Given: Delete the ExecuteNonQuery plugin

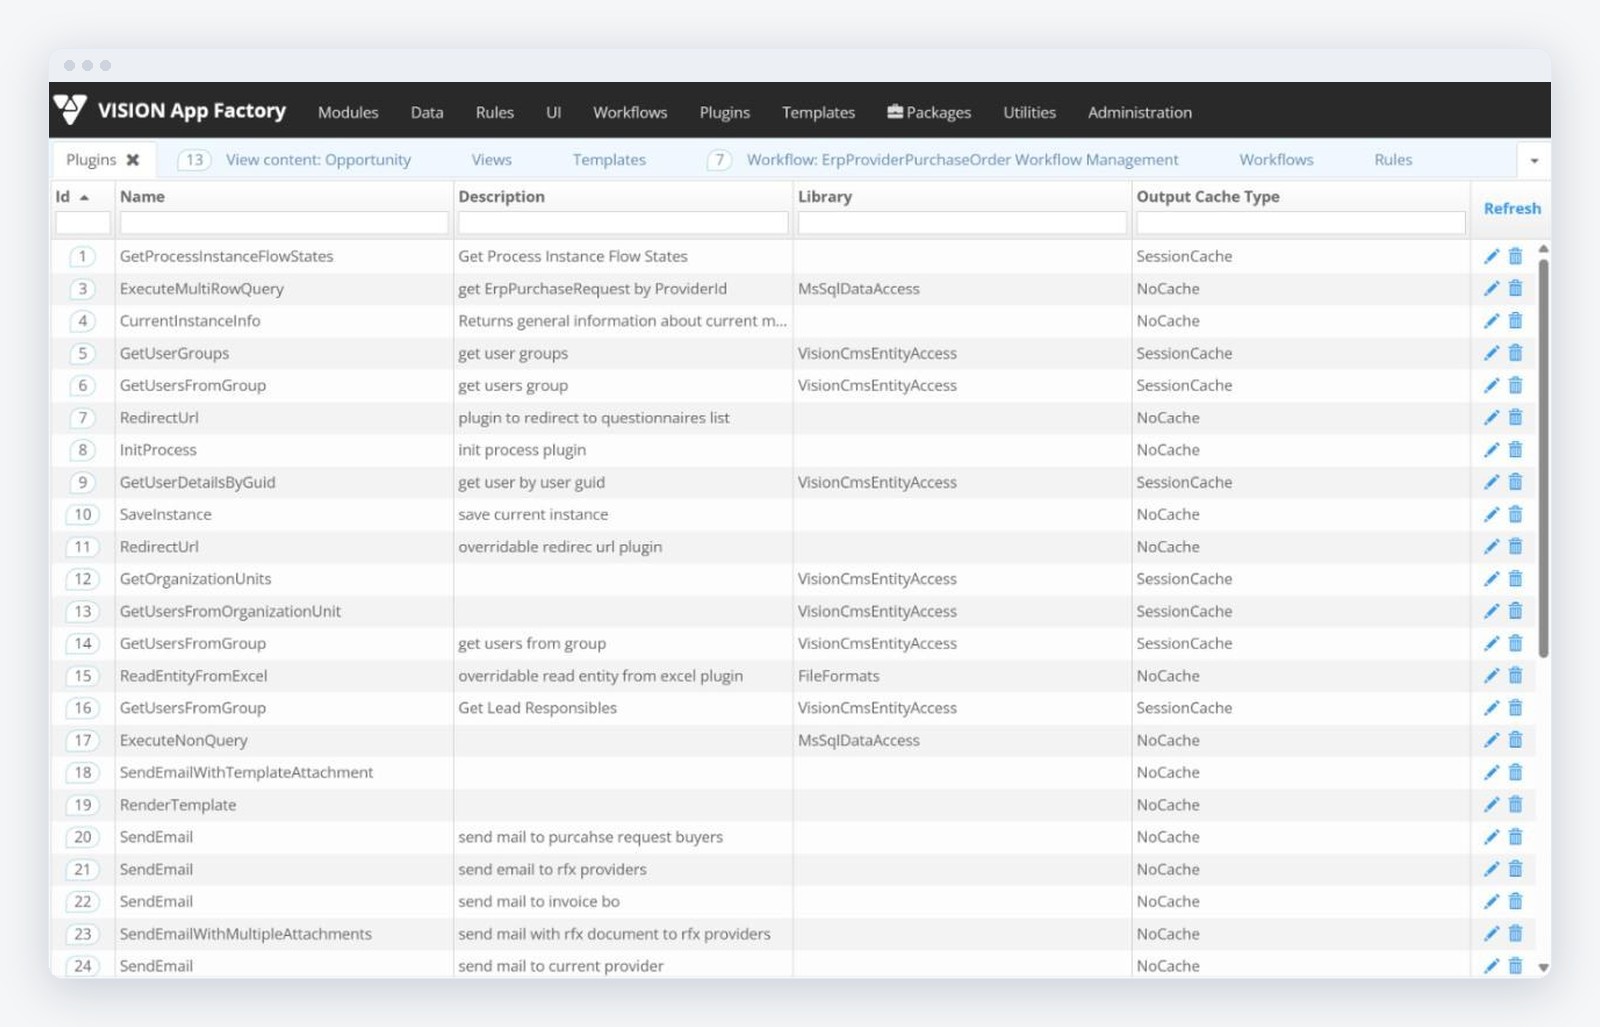Looking at the screenshot, I should point(1515,740).
